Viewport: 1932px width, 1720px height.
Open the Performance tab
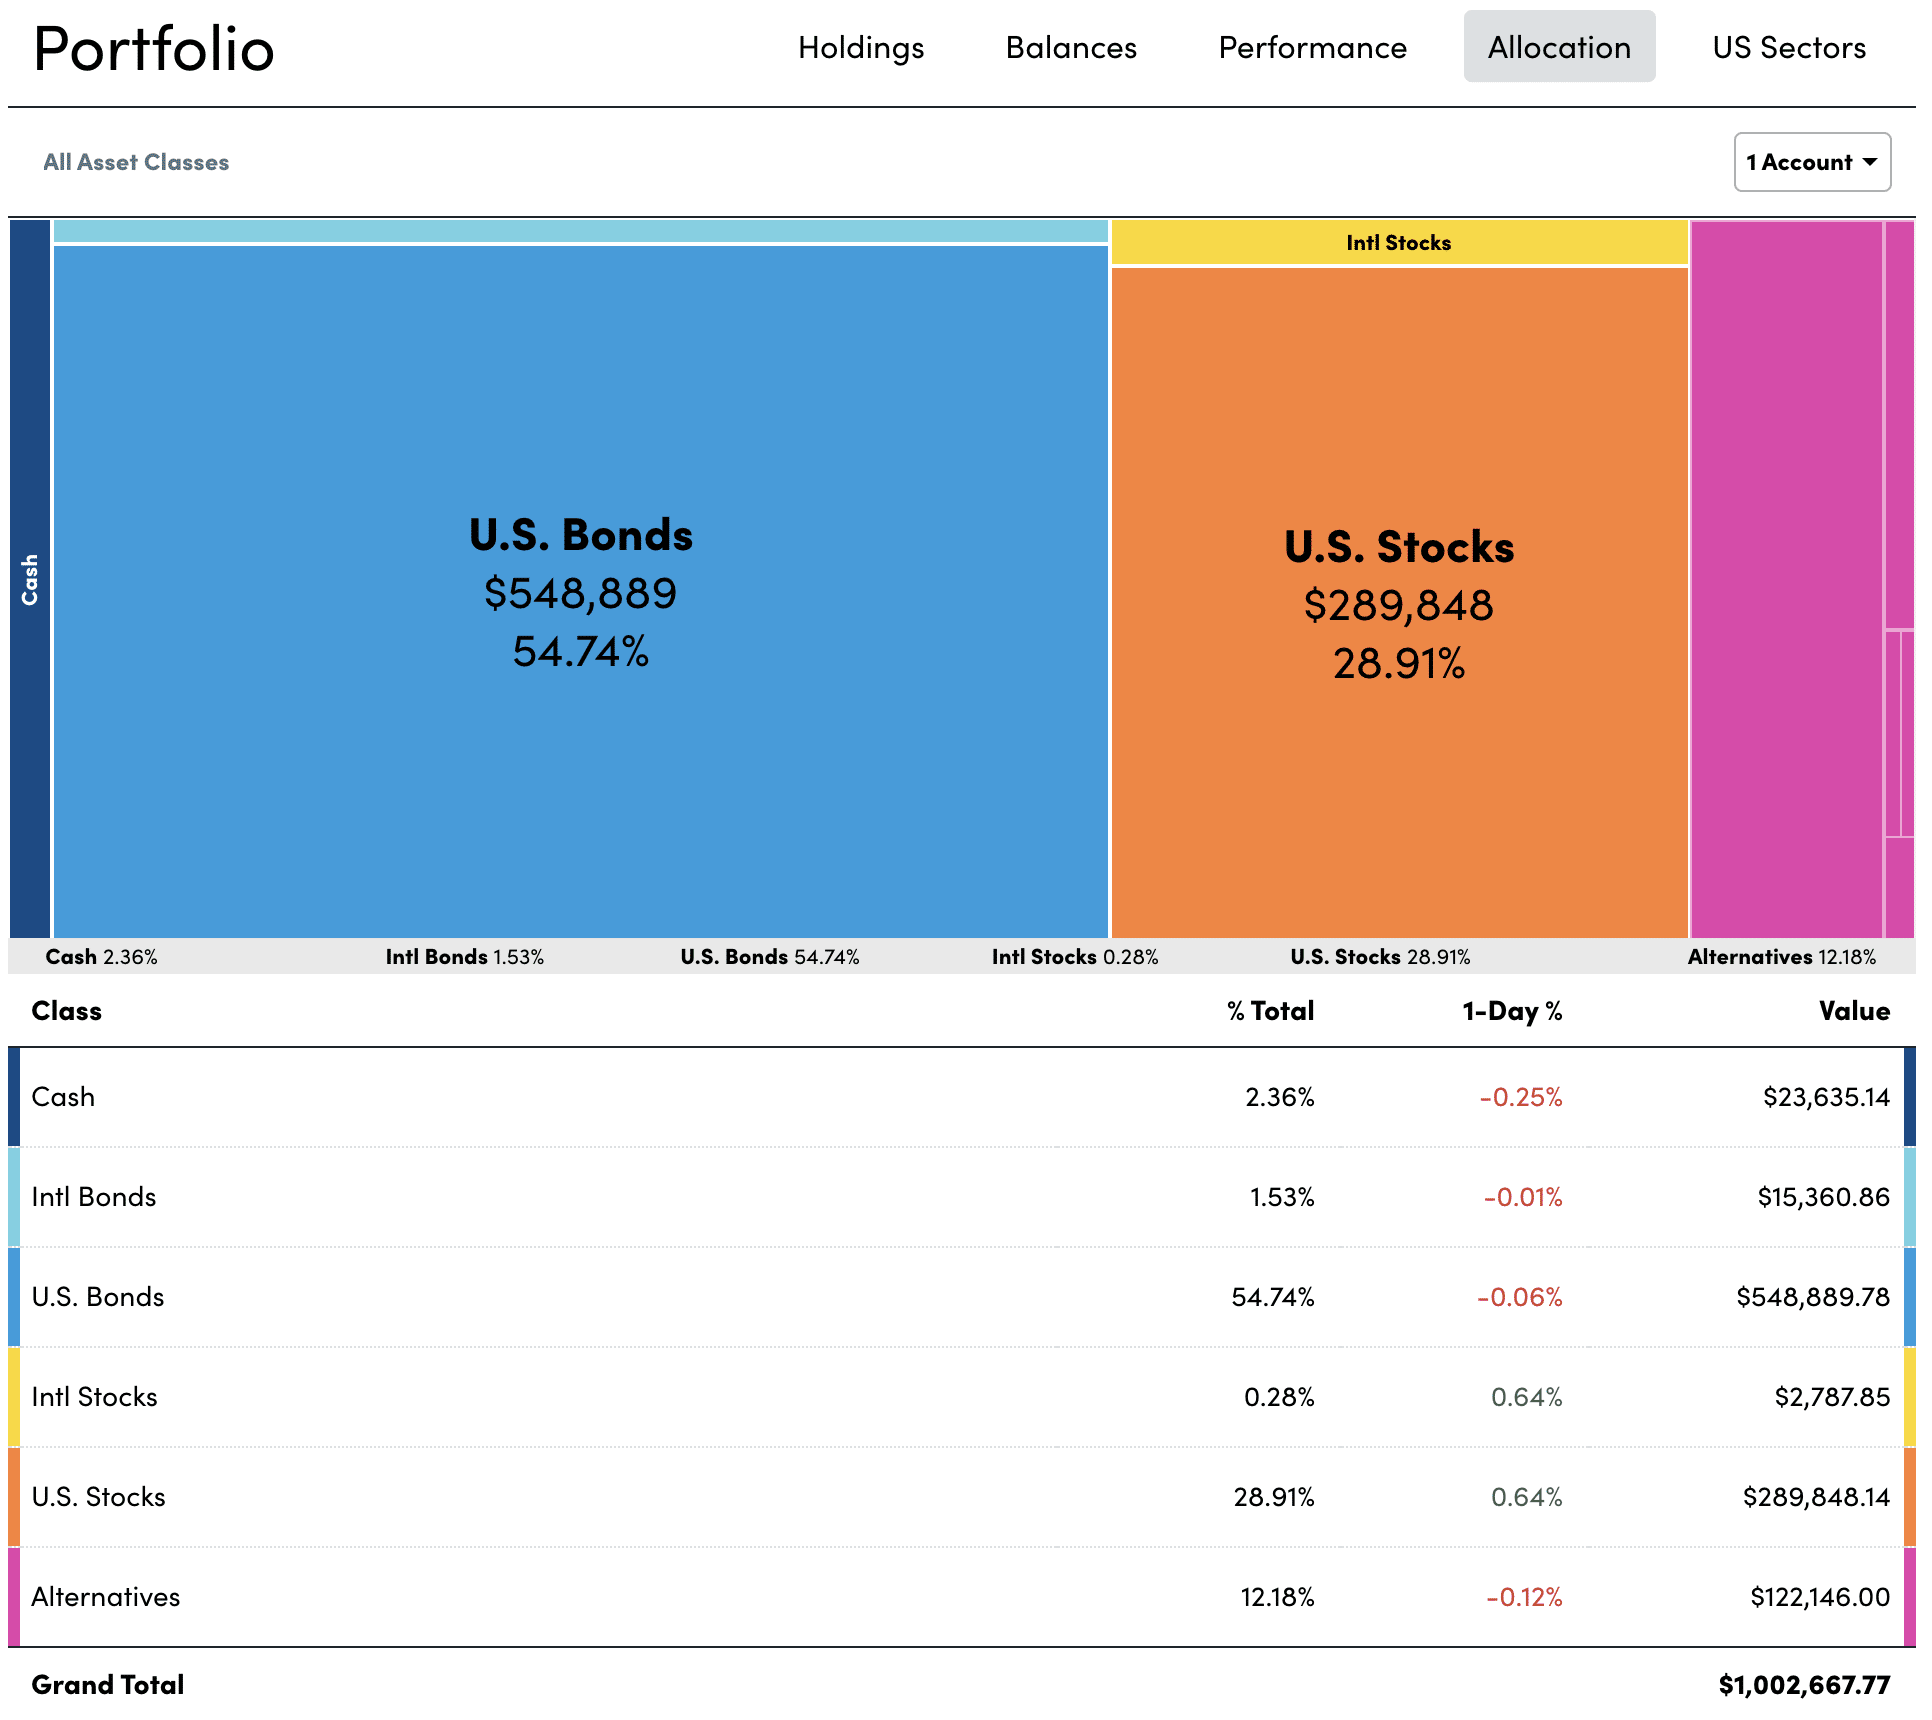(1312, 47)
